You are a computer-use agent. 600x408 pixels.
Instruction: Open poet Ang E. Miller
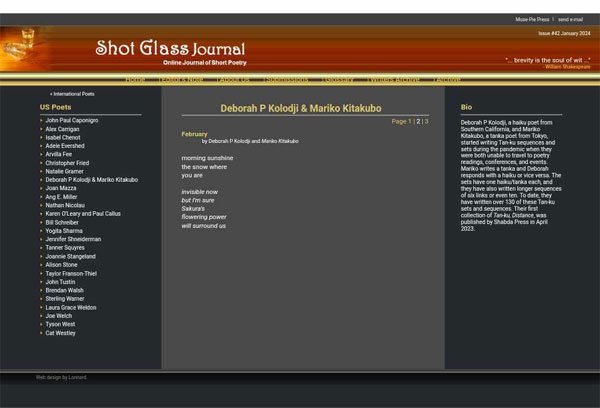(61, 197)
